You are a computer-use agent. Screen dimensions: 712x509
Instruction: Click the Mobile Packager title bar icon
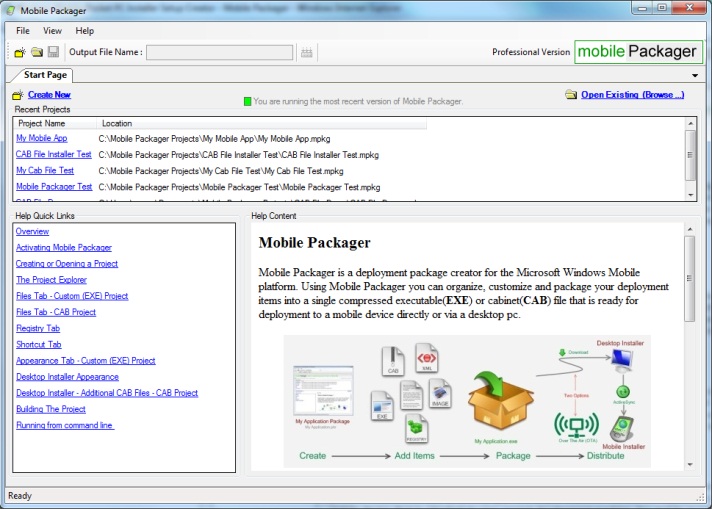tap(11, 10)
